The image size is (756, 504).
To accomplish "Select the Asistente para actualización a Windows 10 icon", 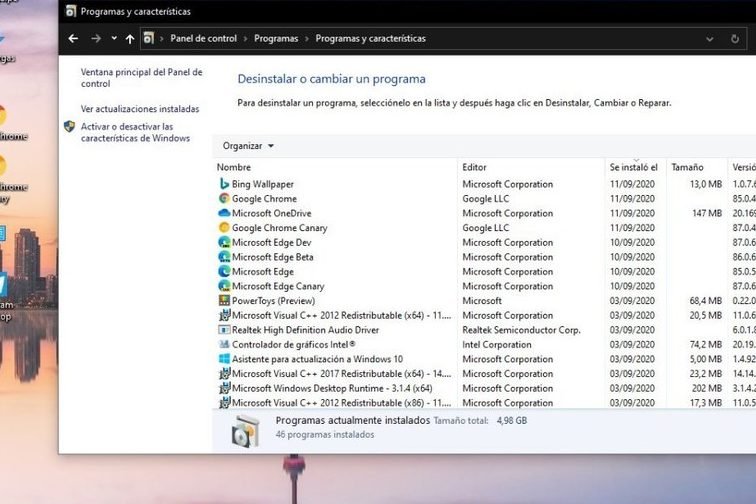I will point(224,359).
